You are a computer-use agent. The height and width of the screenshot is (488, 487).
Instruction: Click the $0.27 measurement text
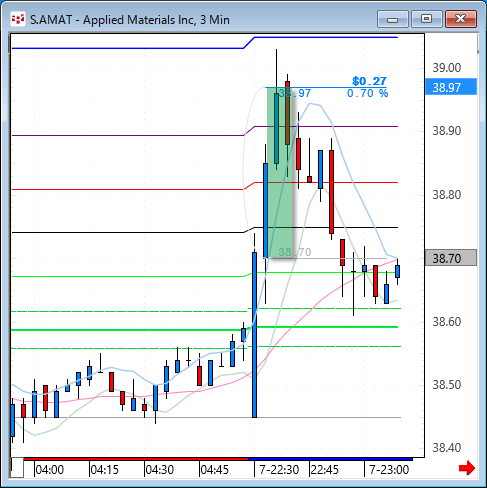coord(369,81)
